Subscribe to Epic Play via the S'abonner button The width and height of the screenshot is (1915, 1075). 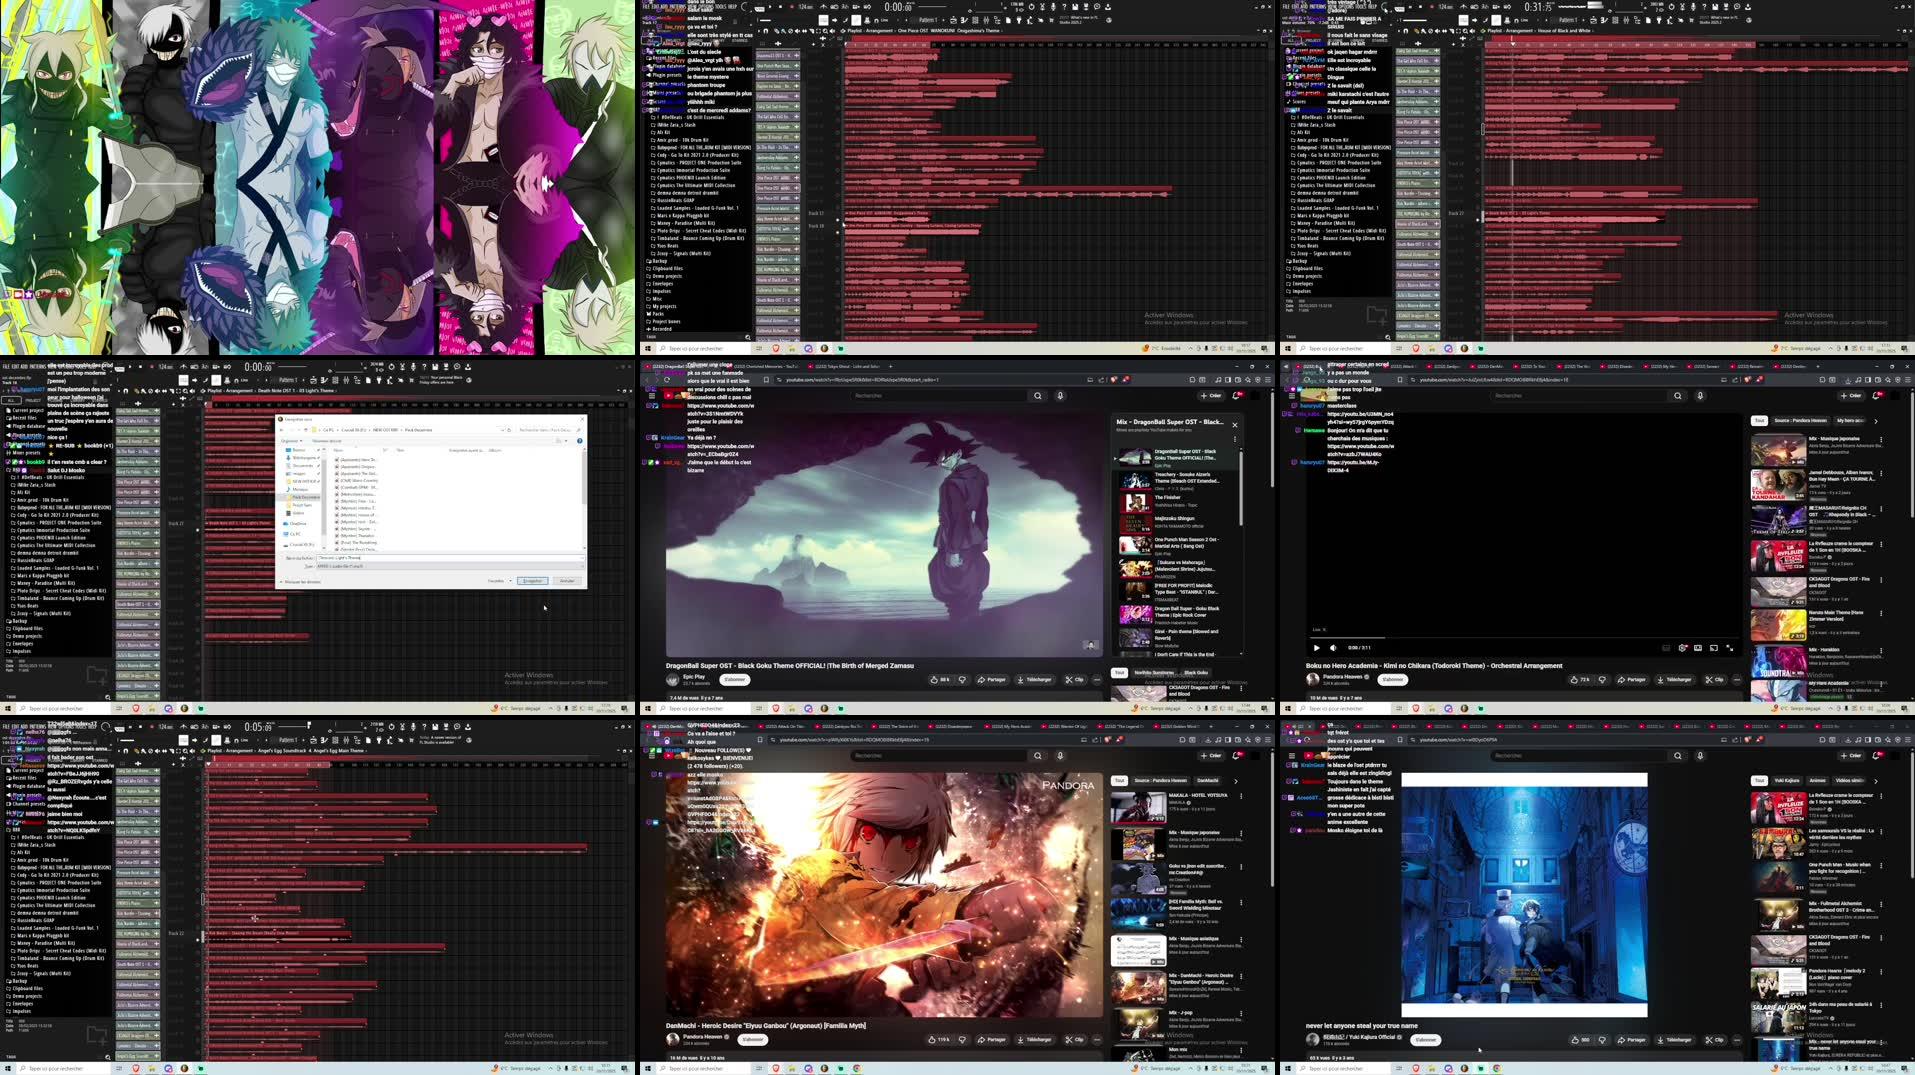click(735, 679)
